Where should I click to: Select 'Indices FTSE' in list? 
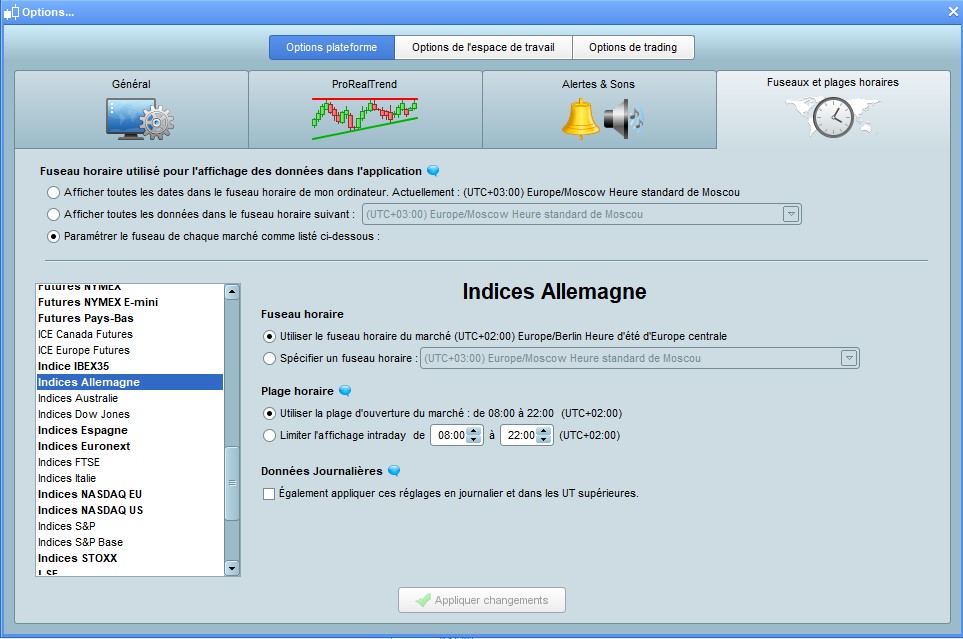[130, 462]
